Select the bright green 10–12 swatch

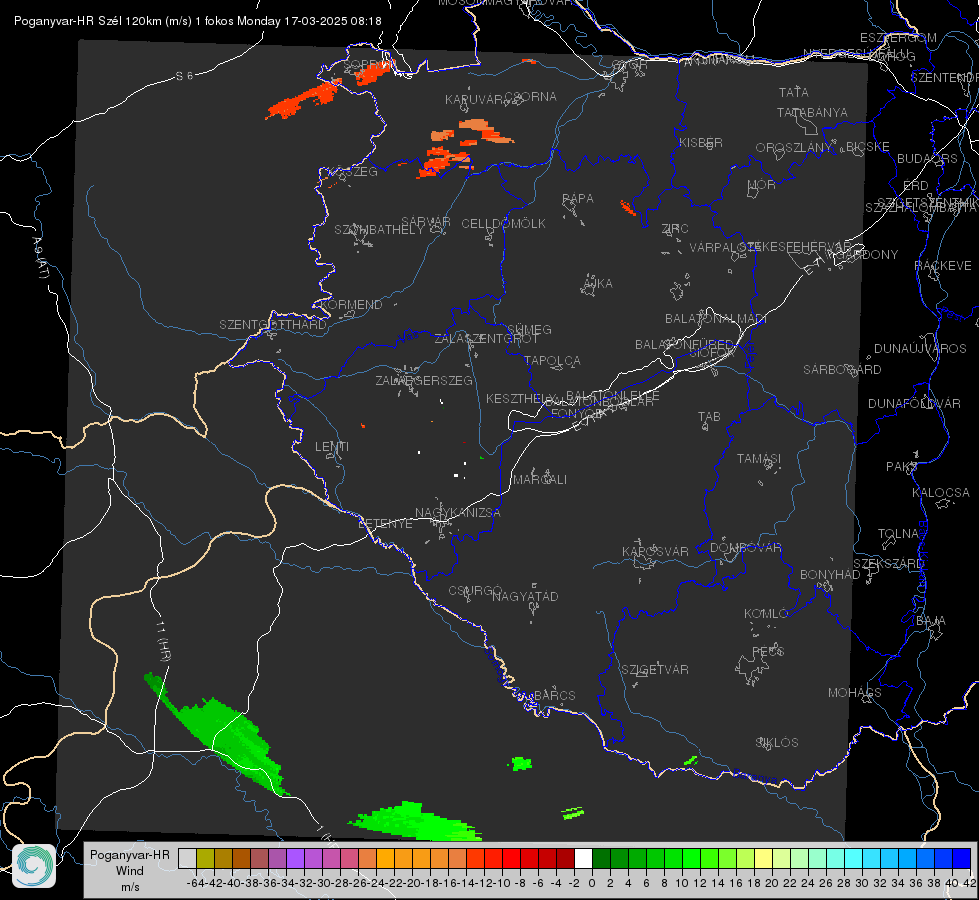(691, 858)
